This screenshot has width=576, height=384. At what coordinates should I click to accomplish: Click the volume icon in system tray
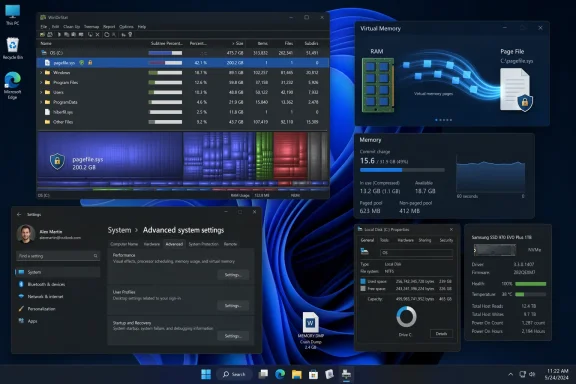[x=532, y=374]
